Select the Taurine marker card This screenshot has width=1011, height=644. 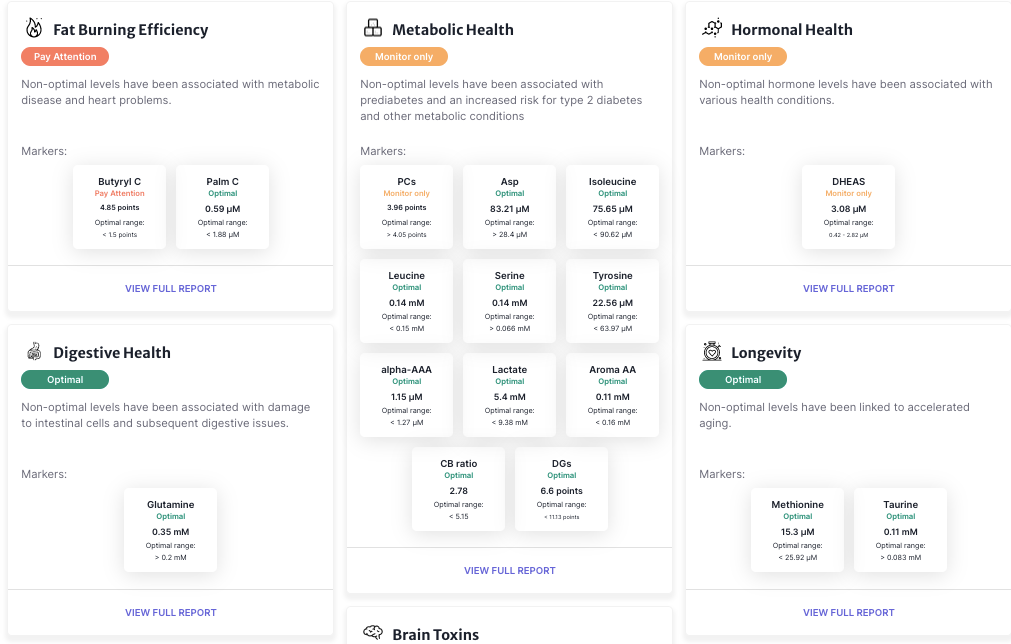900,530
